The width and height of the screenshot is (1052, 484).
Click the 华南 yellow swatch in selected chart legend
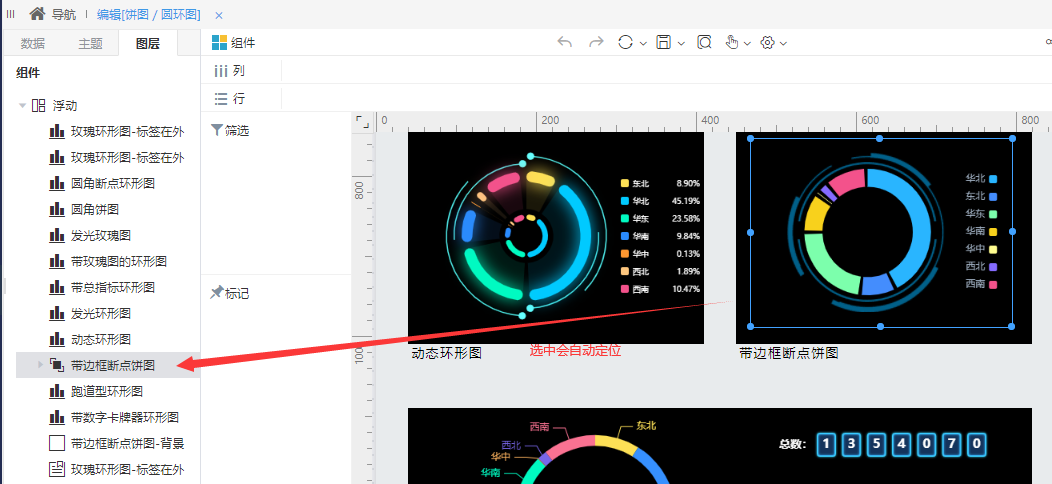pos(993,232)
